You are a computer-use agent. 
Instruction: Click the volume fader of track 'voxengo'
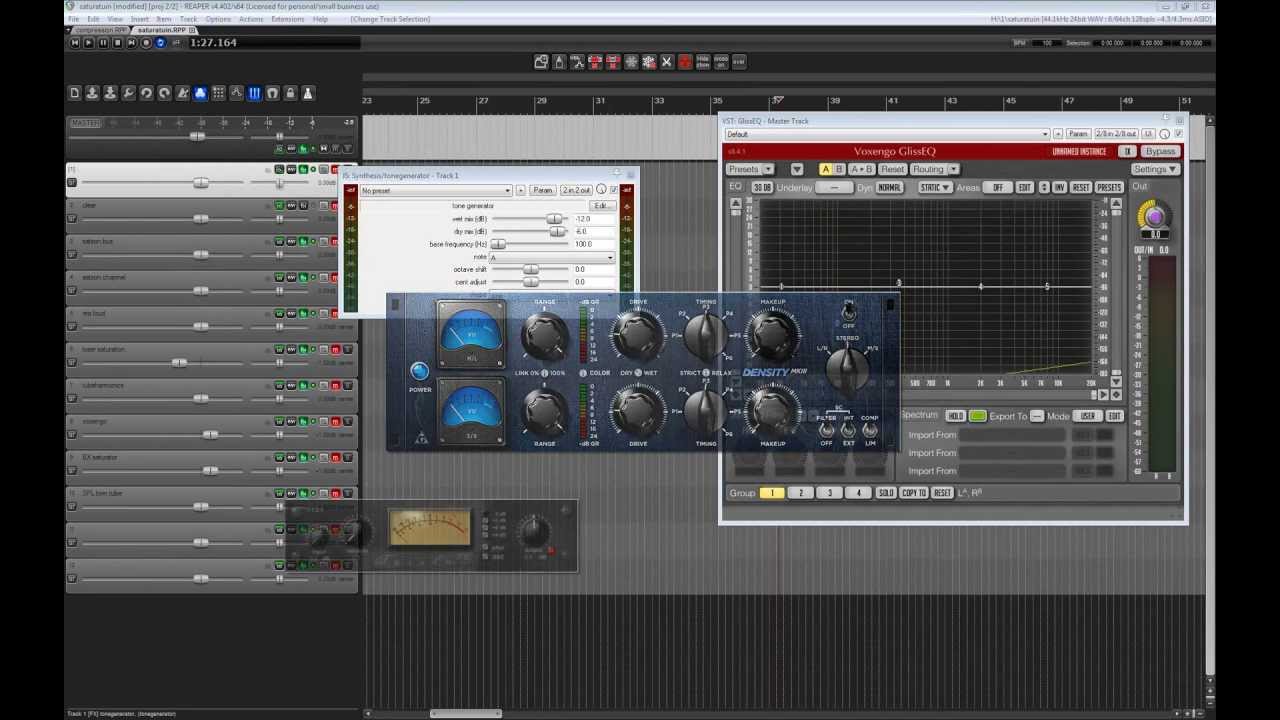tap(210, 434)
